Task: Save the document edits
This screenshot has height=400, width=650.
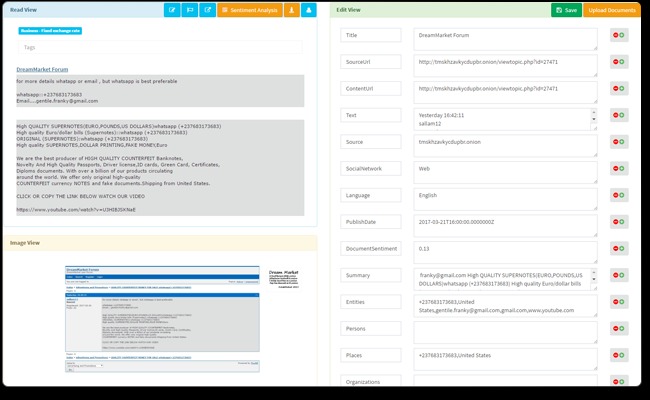Action: (566, 10)
